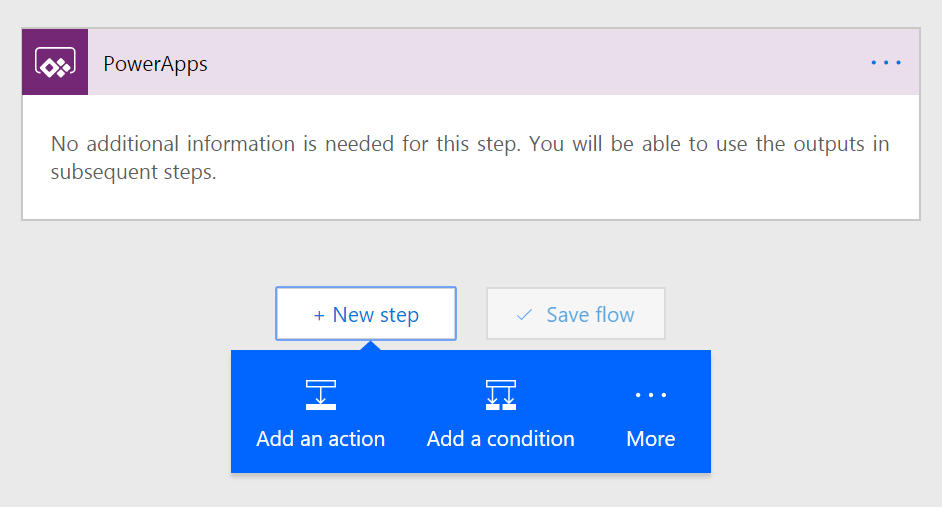Select the PowerApps step title text

coord(156,64)
